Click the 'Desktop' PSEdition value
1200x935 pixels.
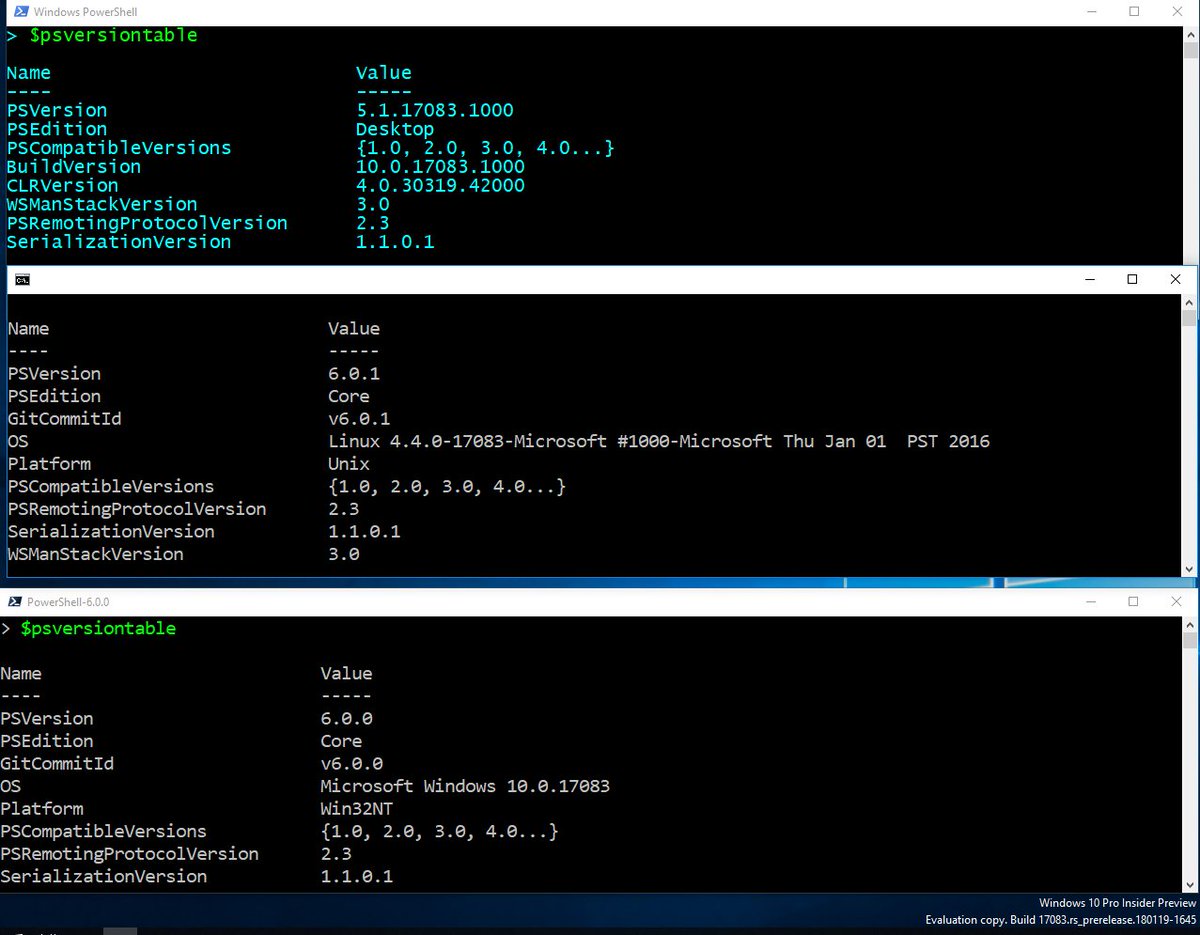(395, 129)
